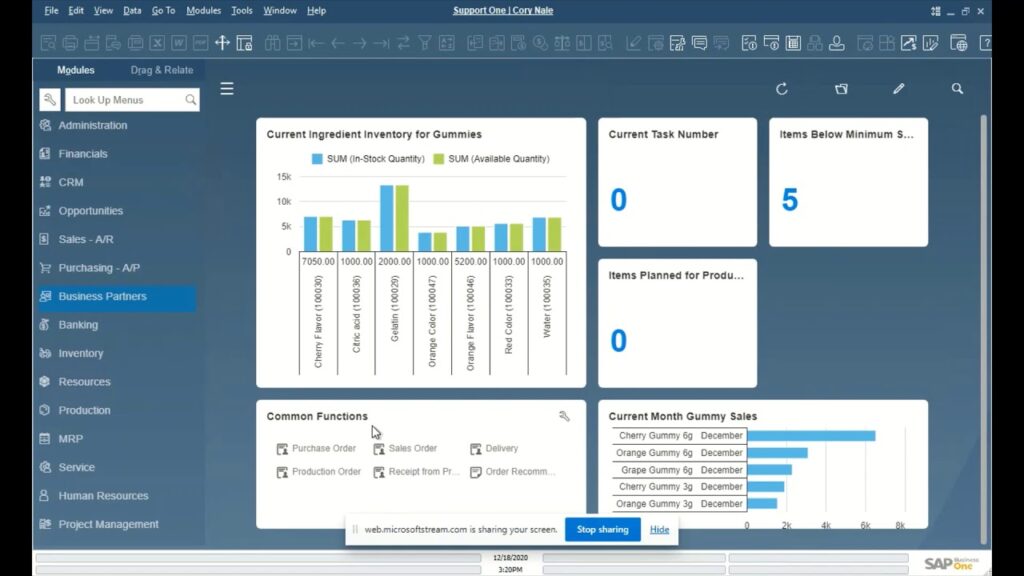Edit the dashboard using the pencil icon
This screenshot has width=1024, height=576.
tap(898, 89)
